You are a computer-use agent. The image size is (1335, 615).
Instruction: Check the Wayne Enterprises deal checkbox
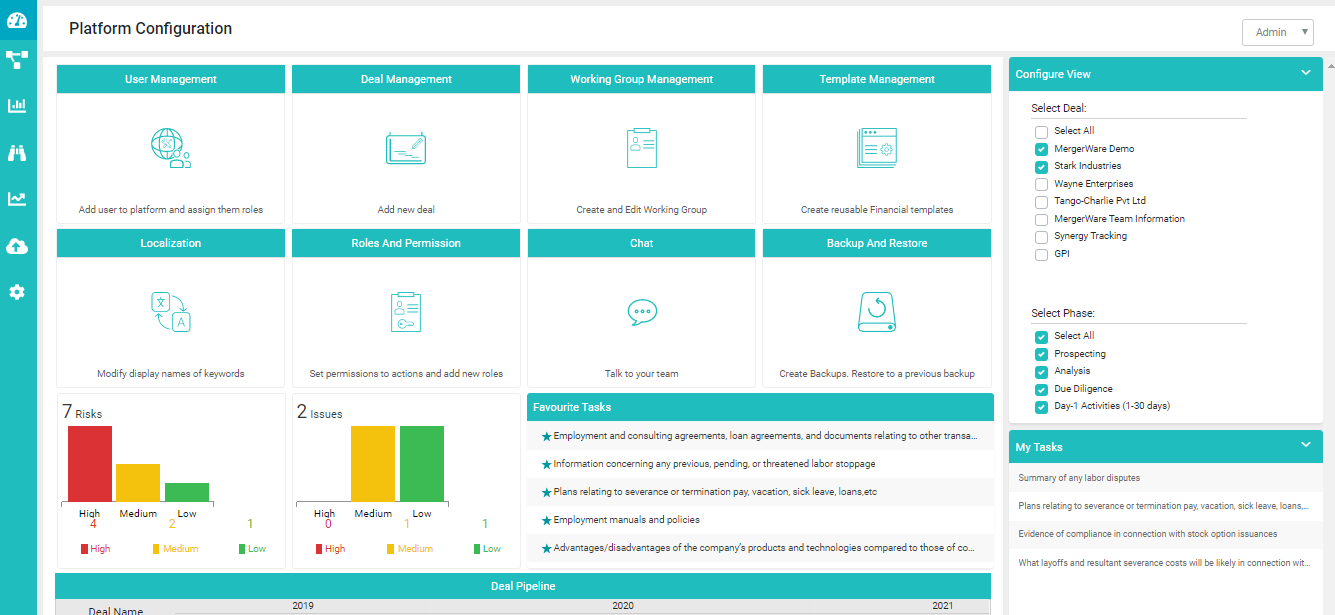click(1040, 184)
